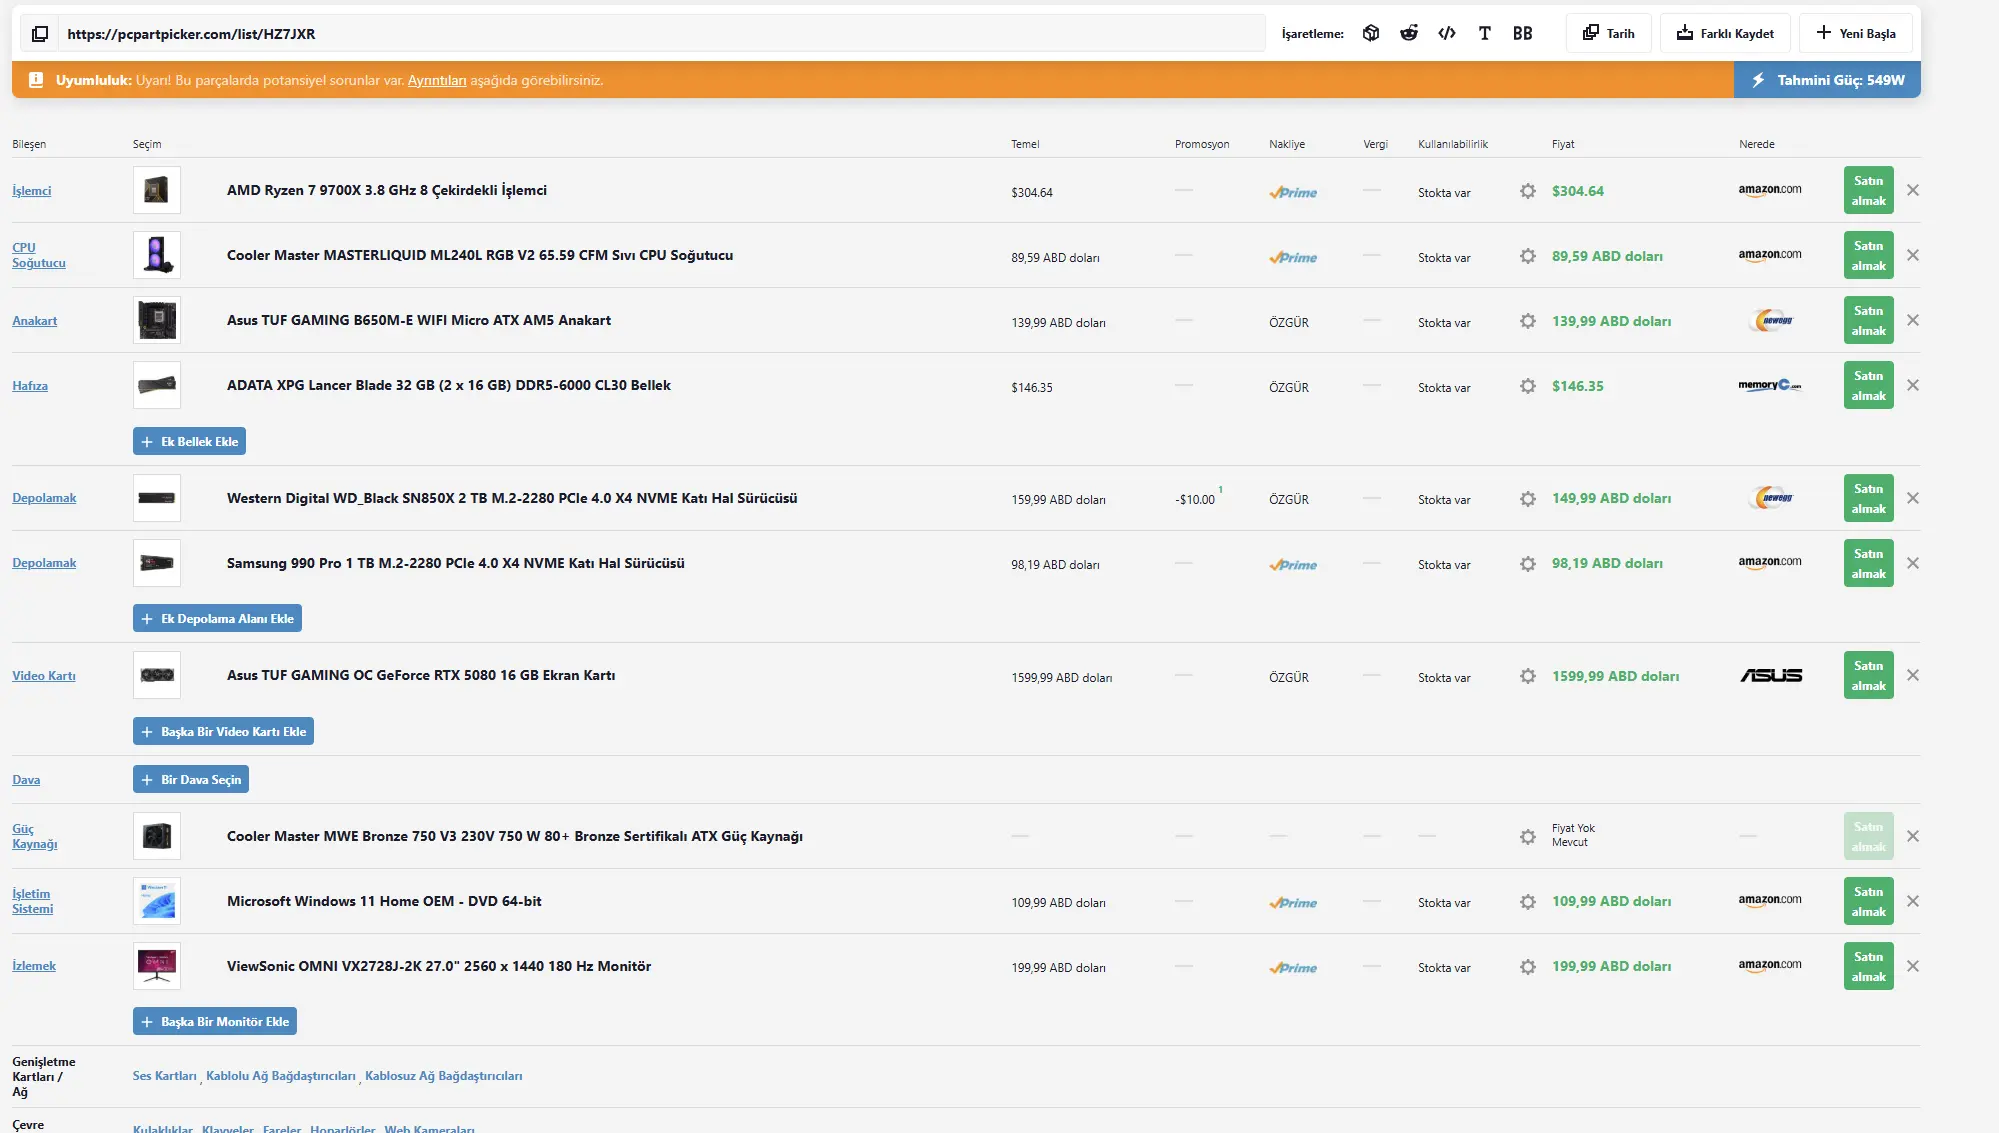Screen dimensions: 1999x1133
Task: Open settings gear for Cooler Master ML240L cooler
Action: 1528,256
